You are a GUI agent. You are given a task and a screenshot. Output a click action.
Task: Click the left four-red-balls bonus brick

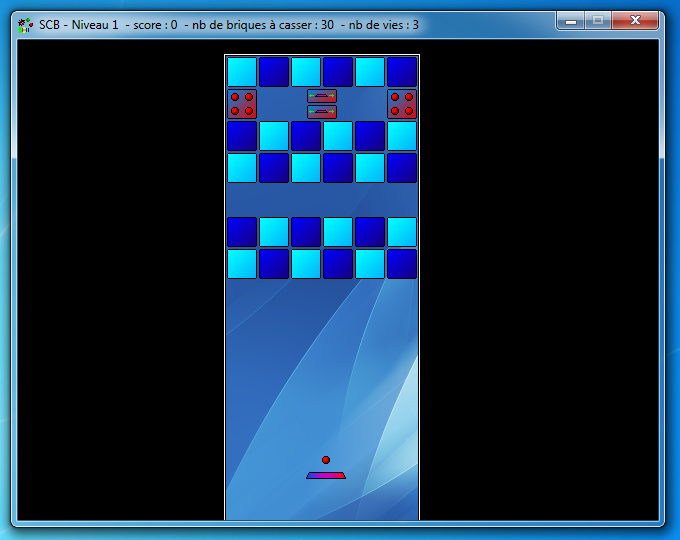[242, 104]
